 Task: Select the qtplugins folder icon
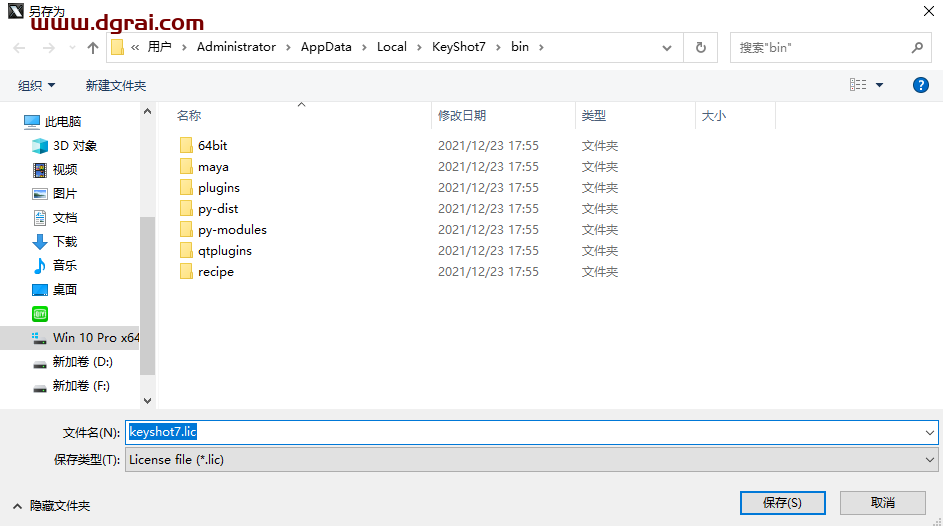pyautogui.click(x=186, y=250)
